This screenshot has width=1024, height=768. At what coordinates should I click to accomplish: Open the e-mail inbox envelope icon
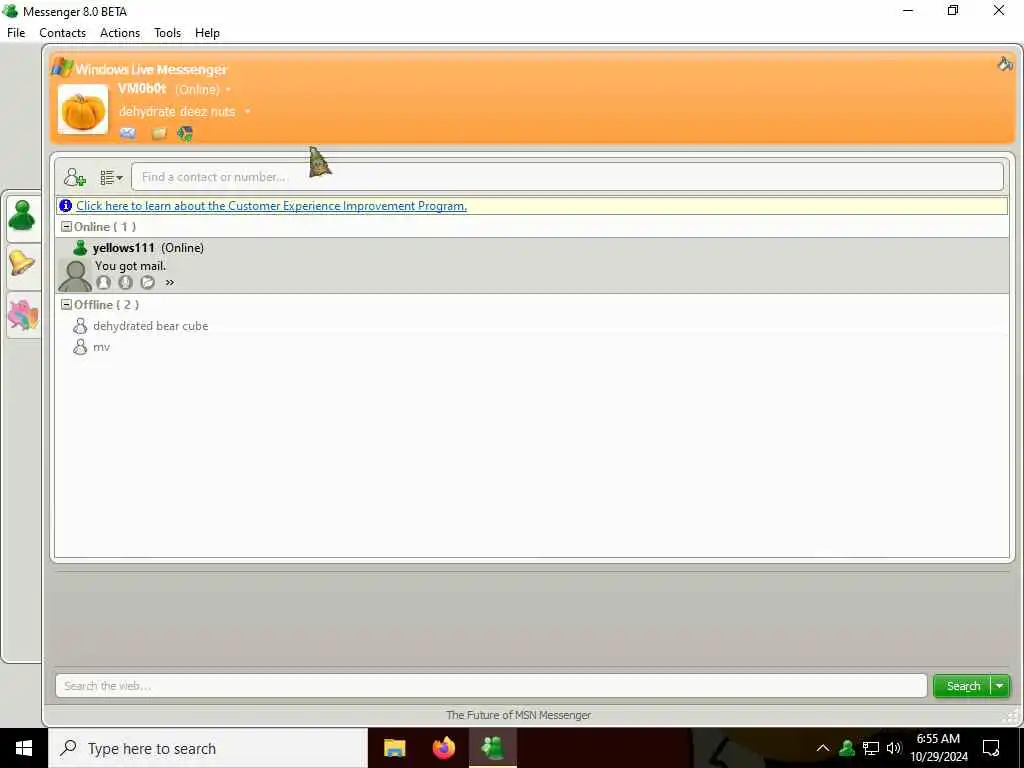click(x=128, y=133)
